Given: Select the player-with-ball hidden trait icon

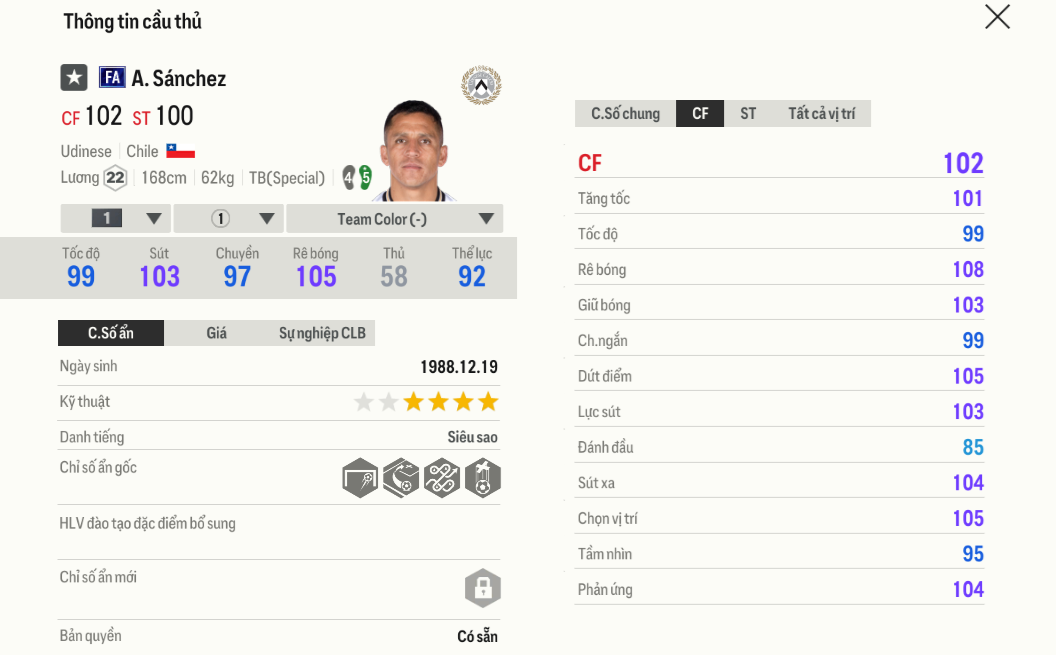Looking at the screenshot, I should coord(482,478).
